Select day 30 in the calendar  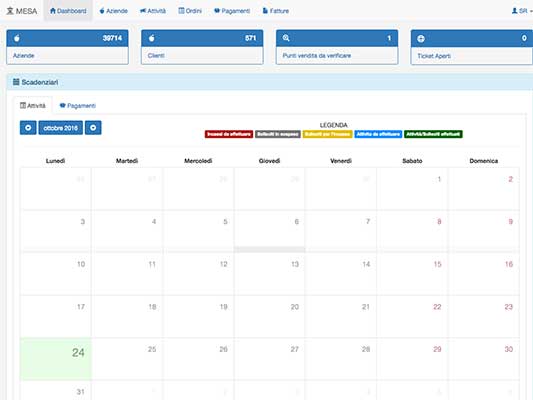tap(509, 349)
